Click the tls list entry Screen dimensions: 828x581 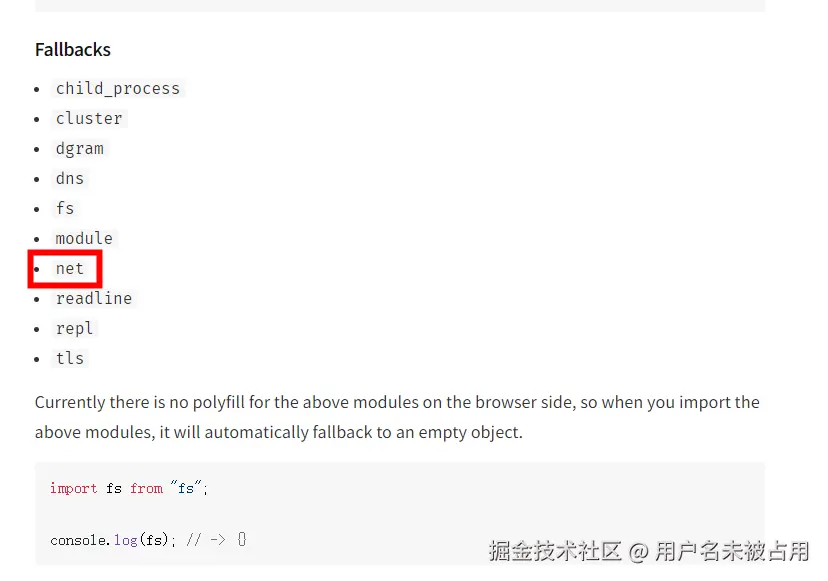click(70, 358)
